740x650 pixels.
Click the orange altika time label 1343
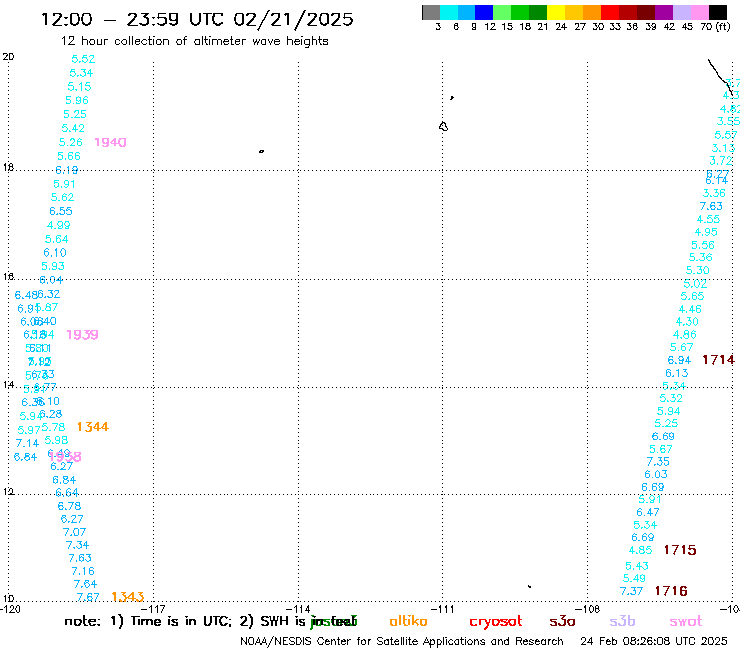click(x=127, y=597)
